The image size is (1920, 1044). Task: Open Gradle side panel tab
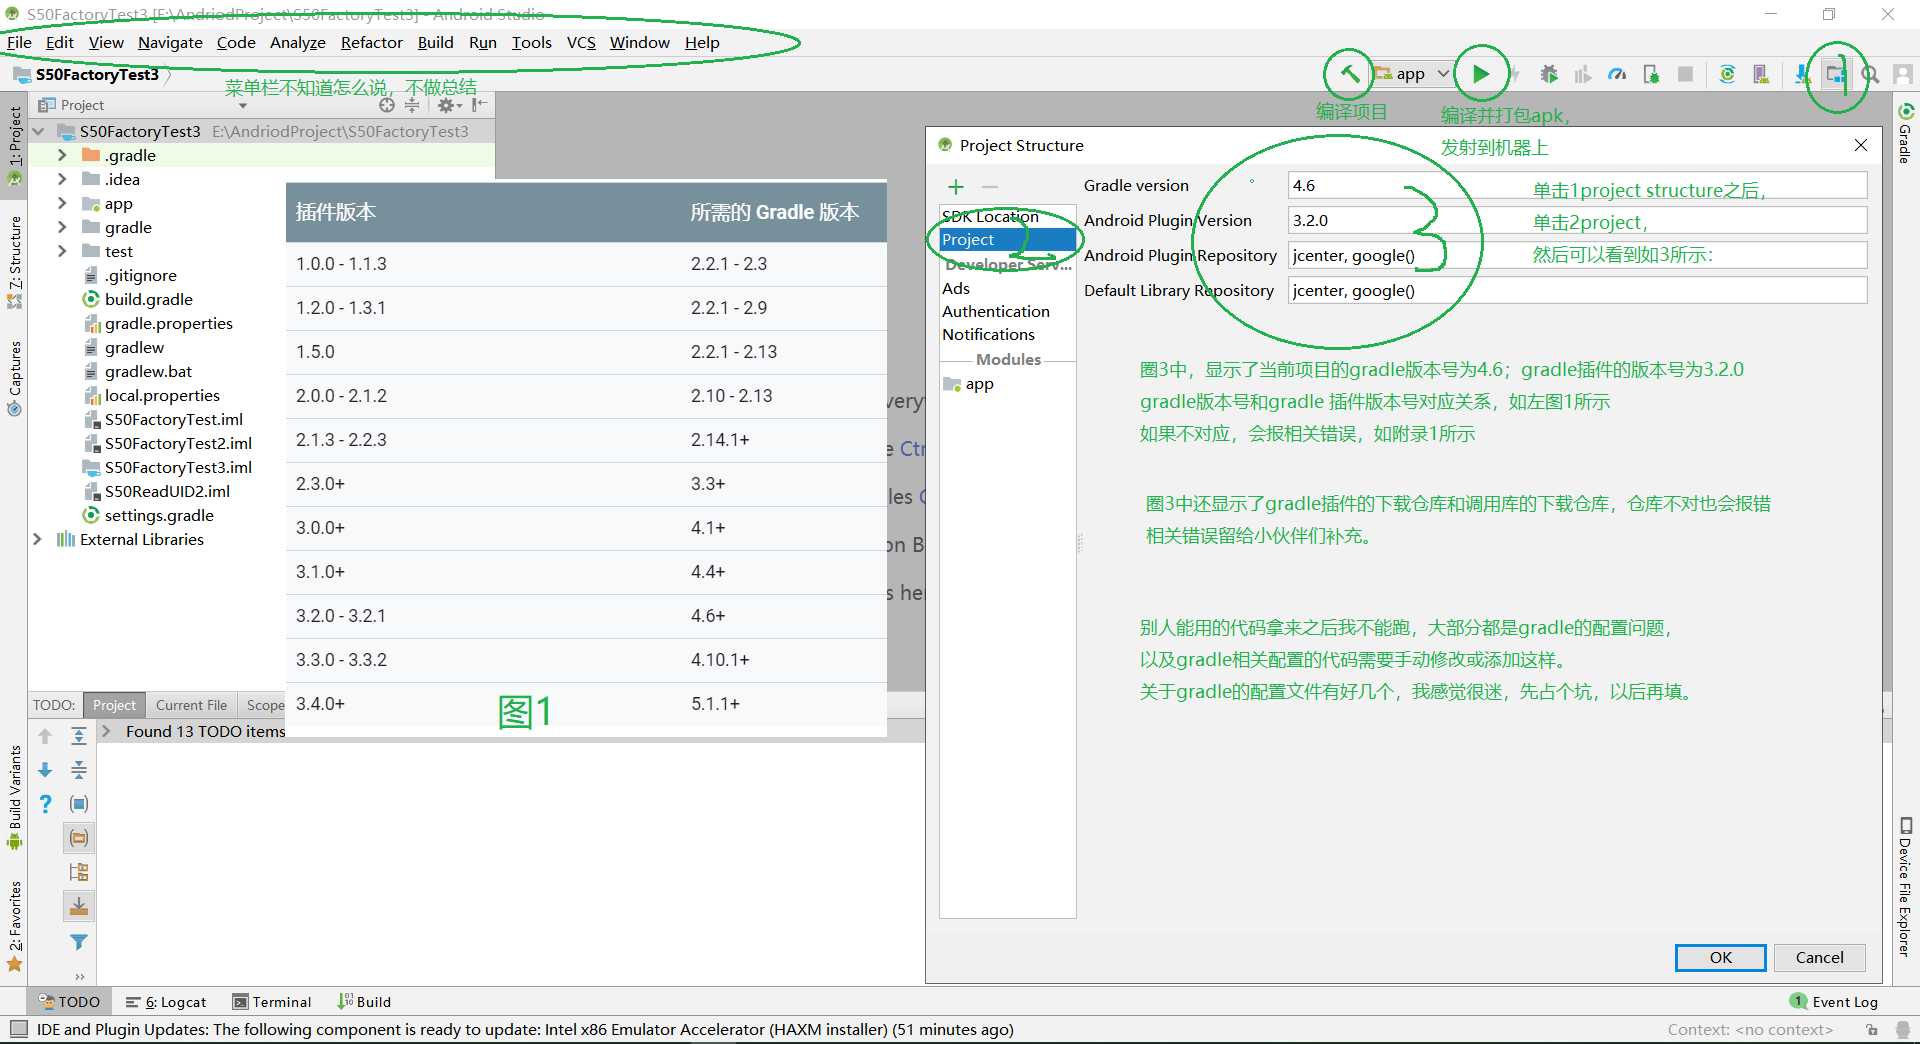1905,132
